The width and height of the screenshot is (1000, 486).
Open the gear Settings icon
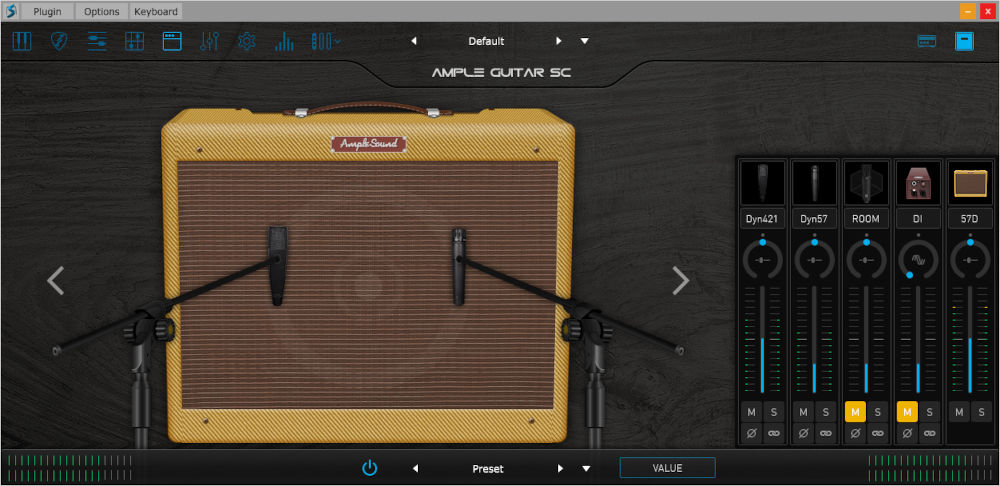[x=247, y=41]
